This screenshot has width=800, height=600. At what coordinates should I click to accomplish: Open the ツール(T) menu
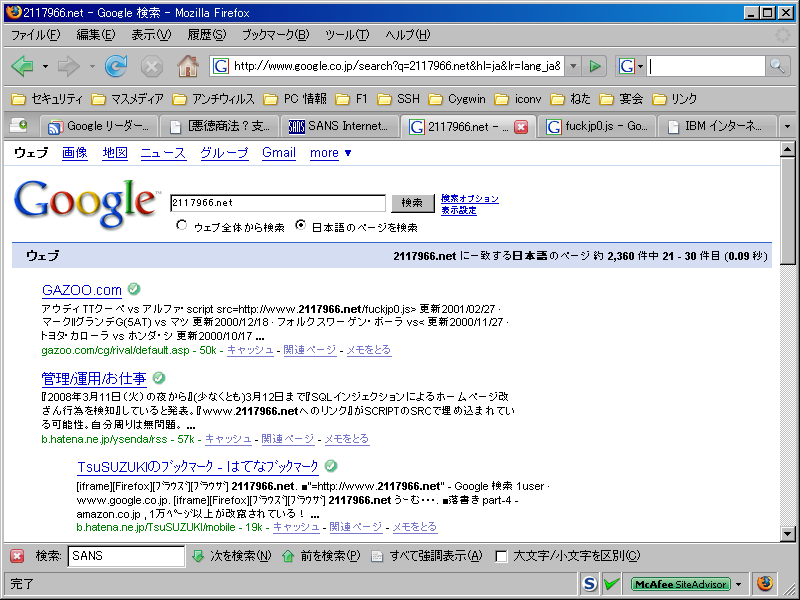347,35
